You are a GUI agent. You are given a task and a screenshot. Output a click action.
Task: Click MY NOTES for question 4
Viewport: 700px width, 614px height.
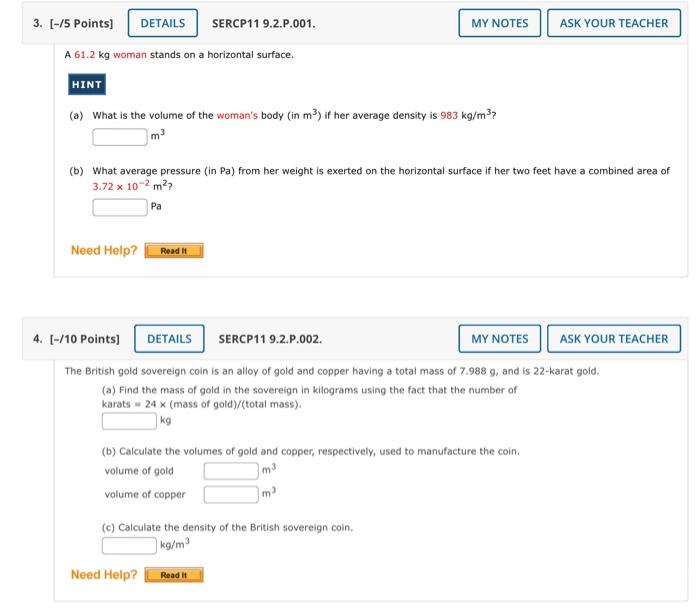coord(500,339)
